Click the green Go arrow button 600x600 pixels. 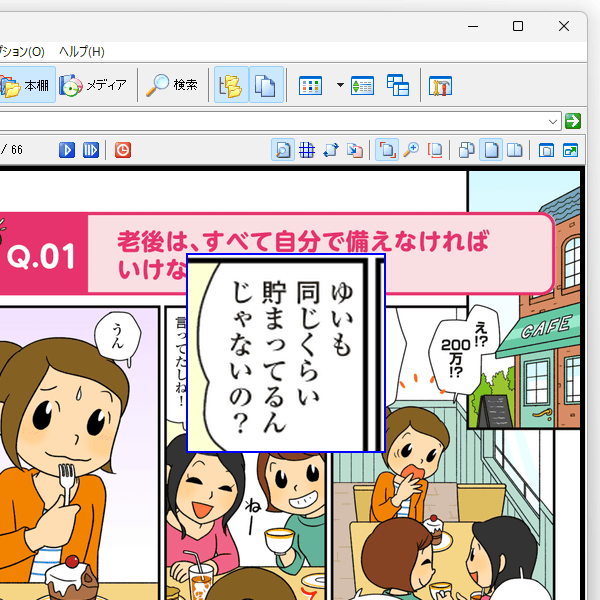click(573, 121)
